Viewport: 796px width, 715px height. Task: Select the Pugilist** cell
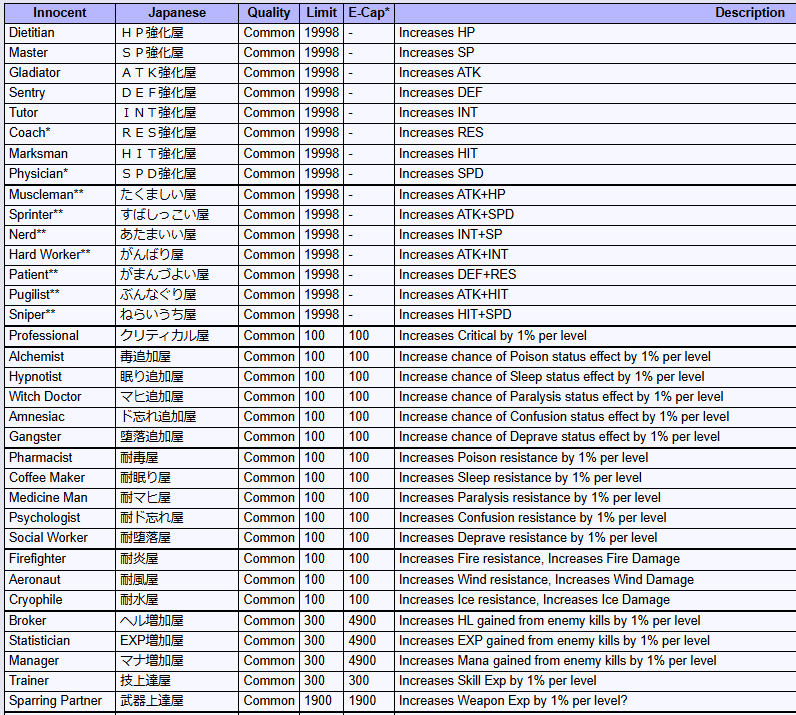[60, 295]
